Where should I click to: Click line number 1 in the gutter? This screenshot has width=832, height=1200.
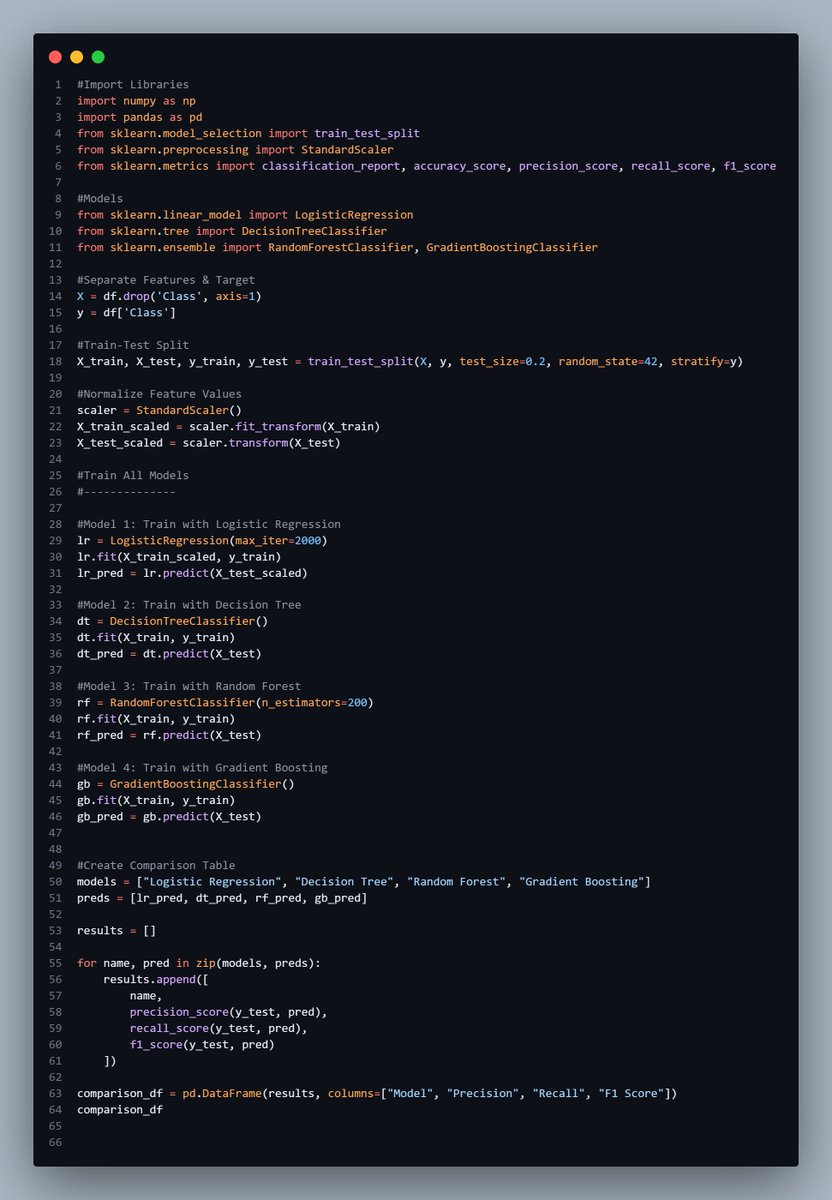click(58, 84)
